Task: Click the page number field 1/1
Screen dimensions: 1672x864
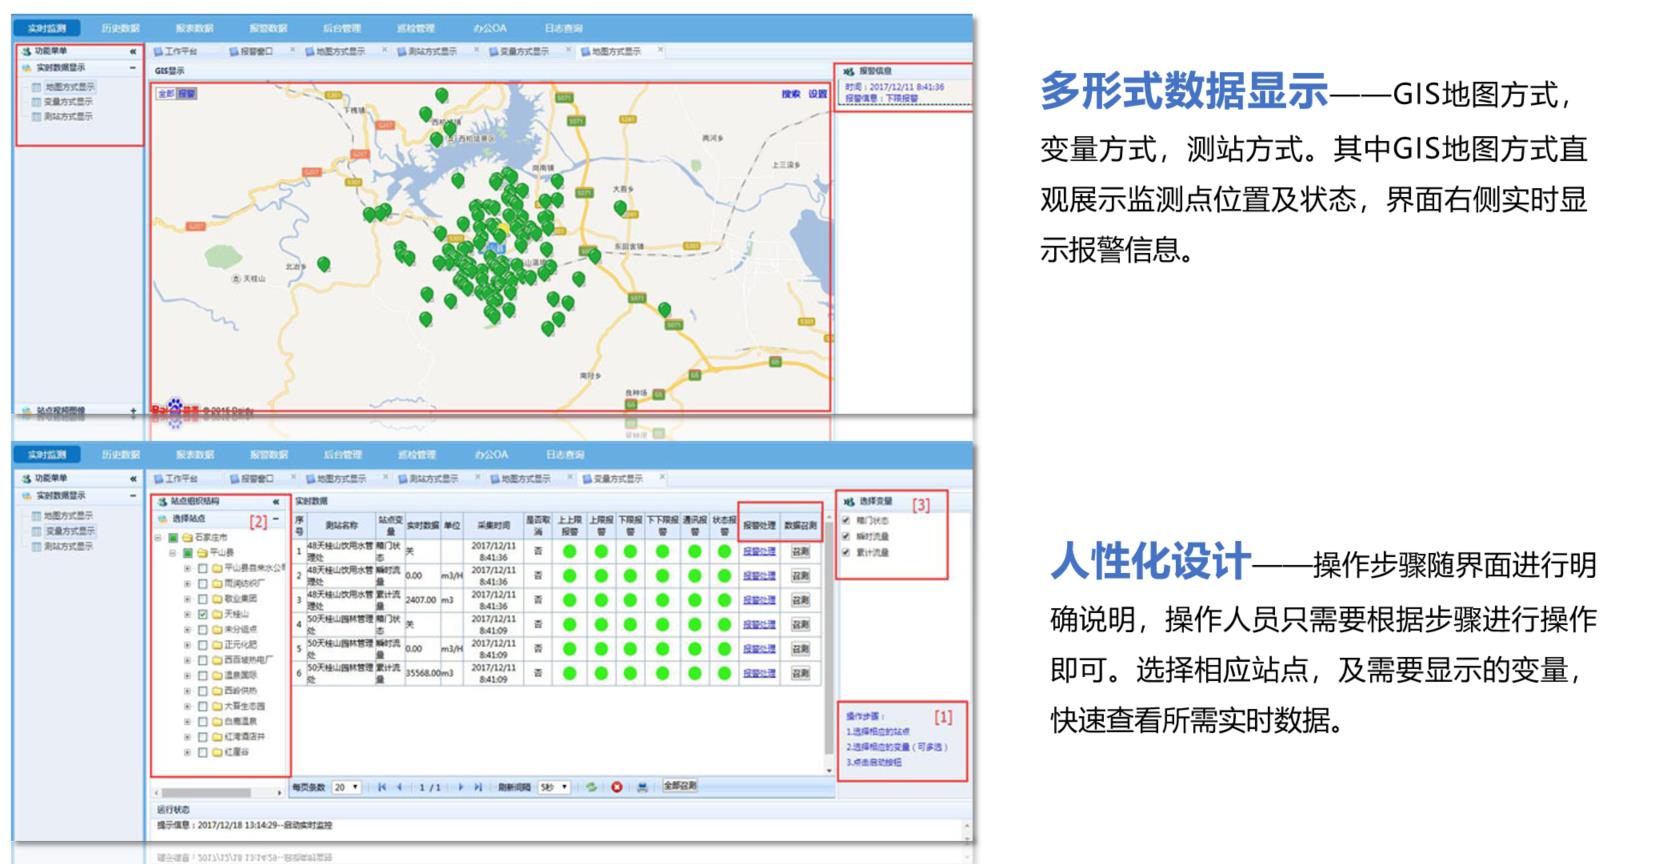Action: pyautogui.click(x=430, y=788)
